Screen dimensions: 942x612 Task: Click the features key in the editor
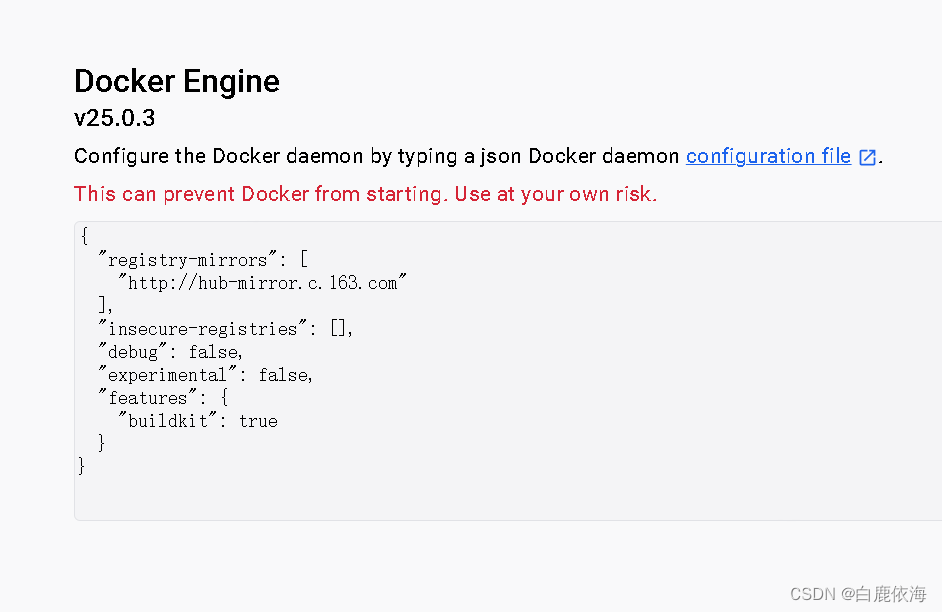pos(148,397)
